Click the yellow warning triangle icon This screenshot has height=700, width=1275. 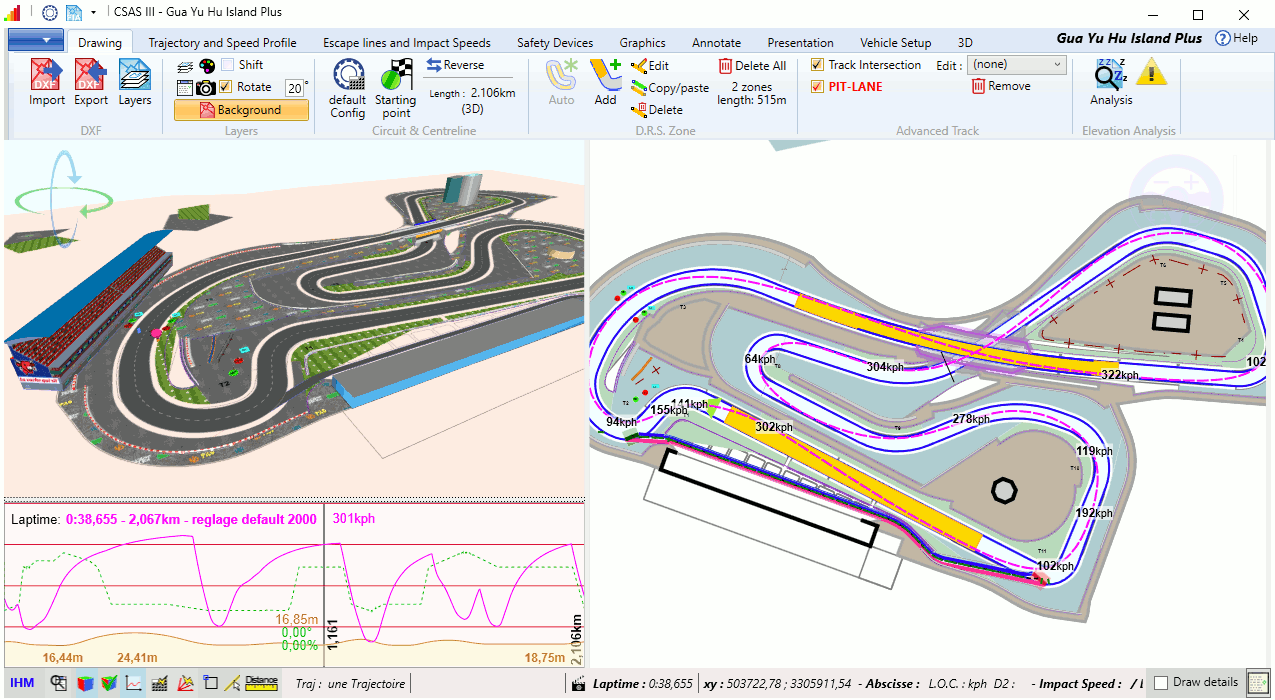click(1151, 72)
